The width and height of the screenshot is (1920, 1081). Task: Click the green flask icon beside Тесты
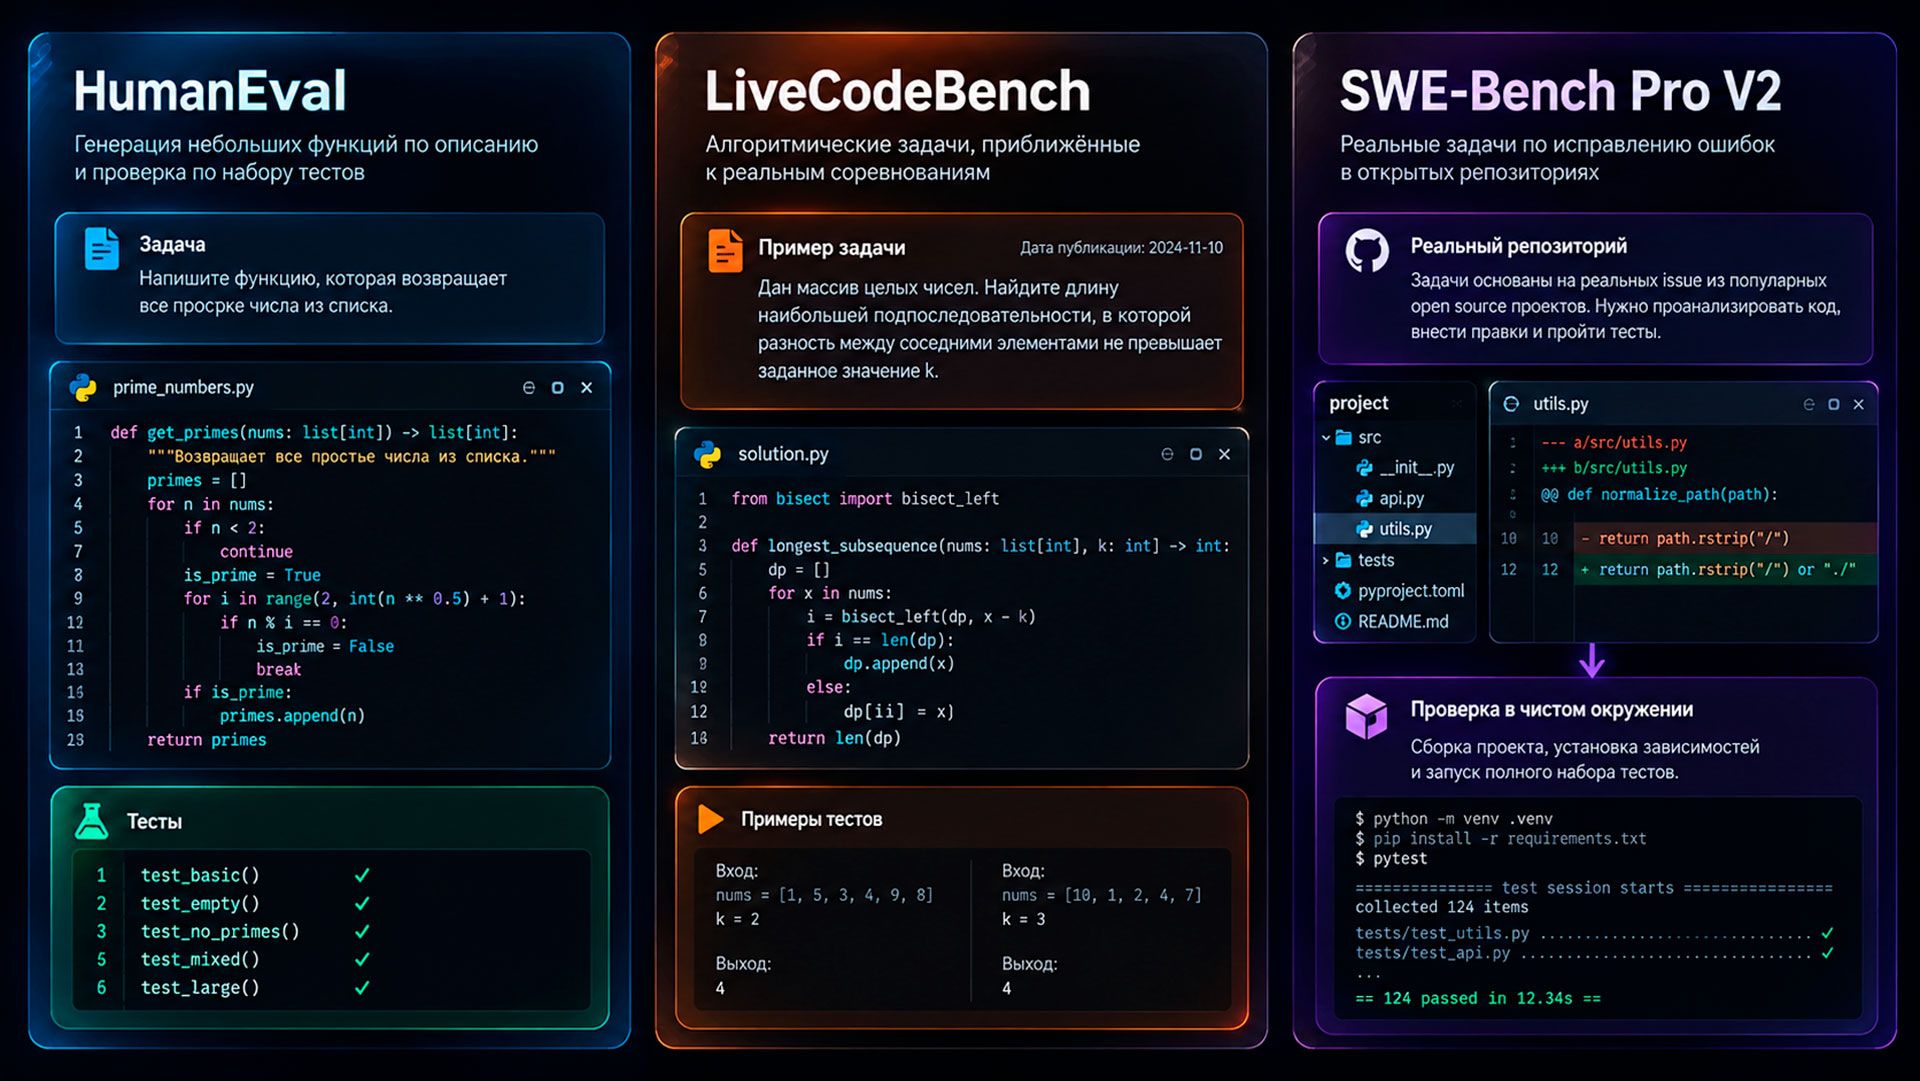(92, 821)
